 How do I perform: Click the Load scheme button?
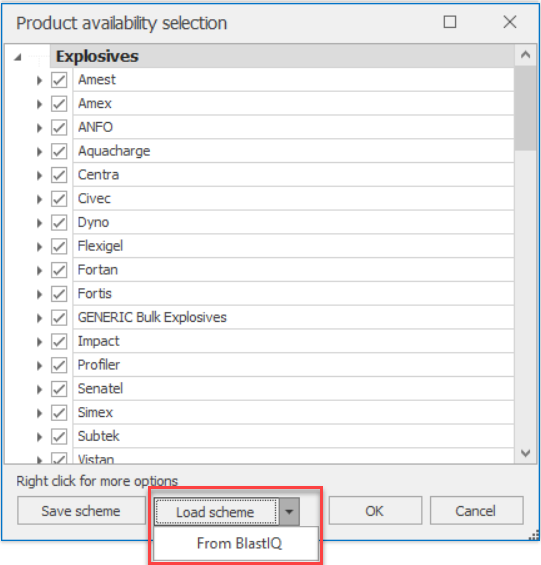(x=216, y=512)
